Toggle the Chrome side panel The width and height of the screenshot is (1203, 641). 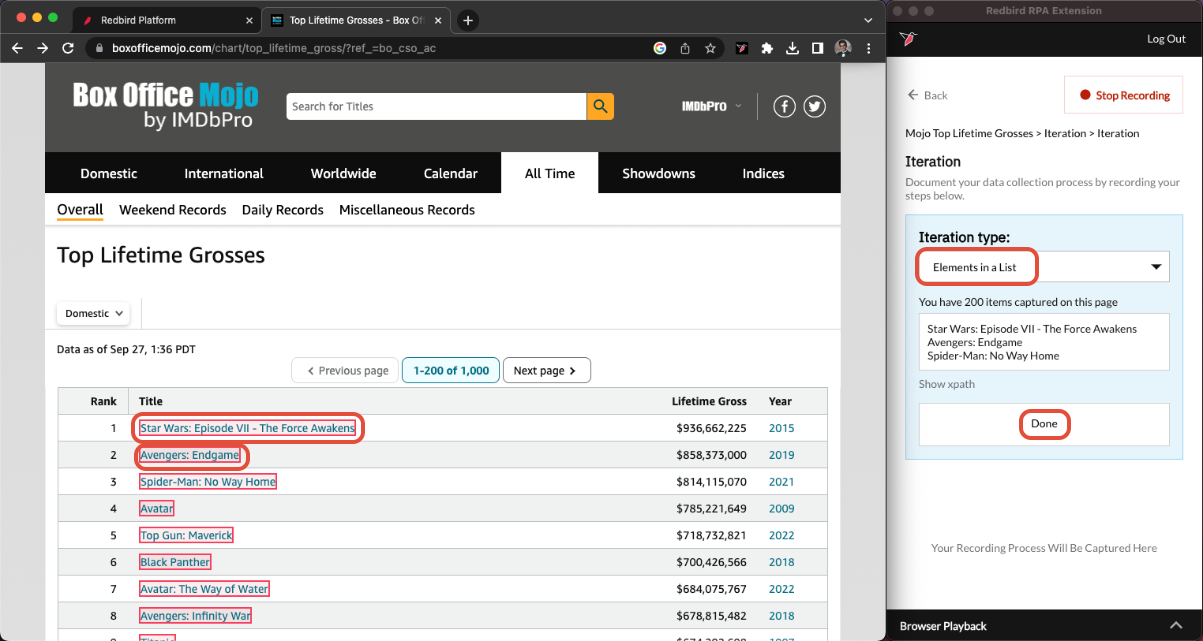(x=817, y=48)
